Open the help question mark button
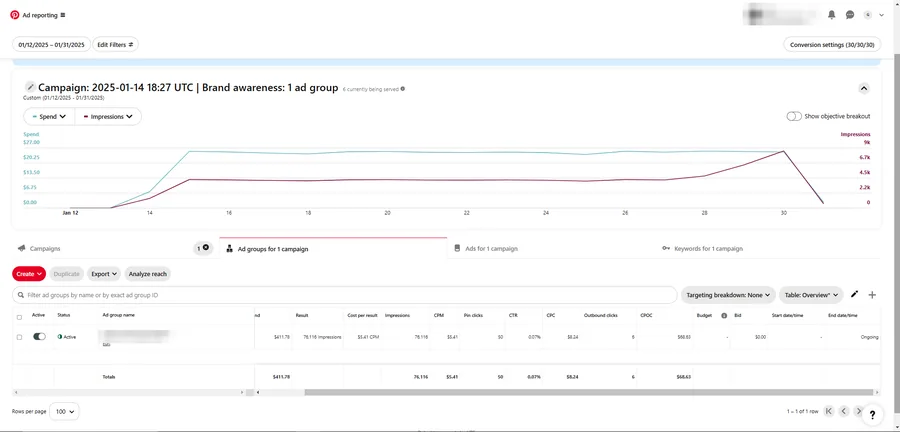Screen dimensions: 900x432 point(872,414)
